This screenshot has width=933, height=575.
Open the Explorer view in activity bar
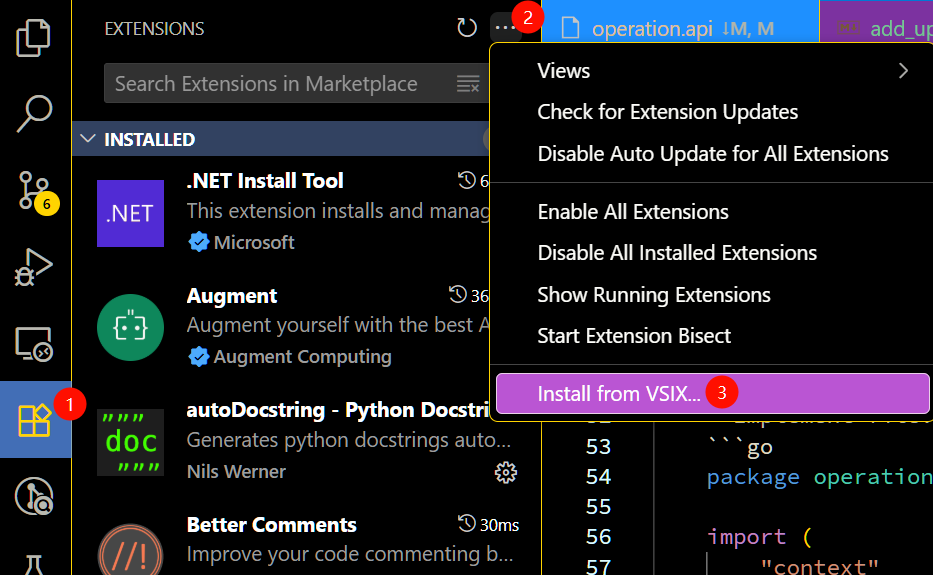tap(35, 37)
